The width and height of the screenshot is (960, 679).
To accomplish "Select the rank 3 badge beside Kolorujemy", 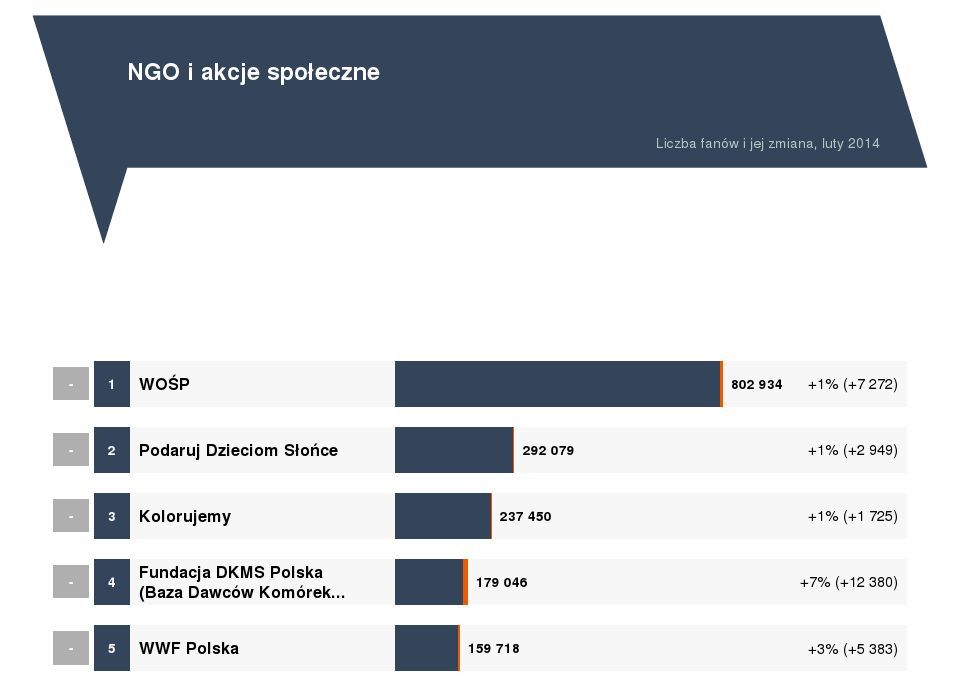I will [x=112, y=516].
